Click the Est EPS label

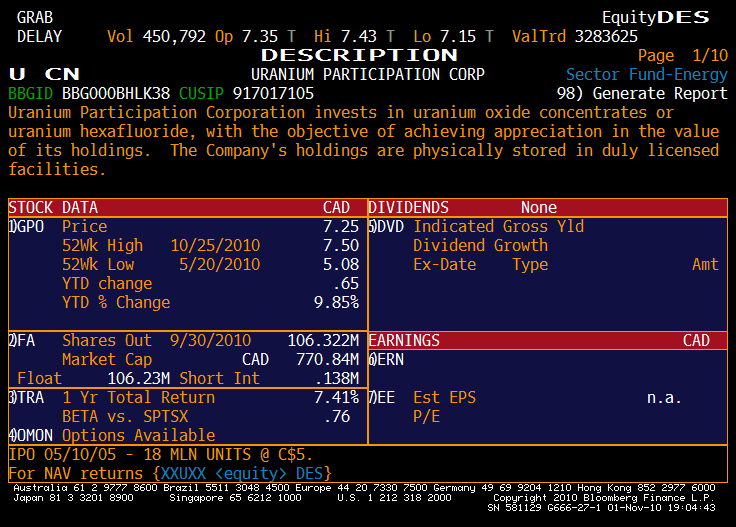[x=445, y=397]
